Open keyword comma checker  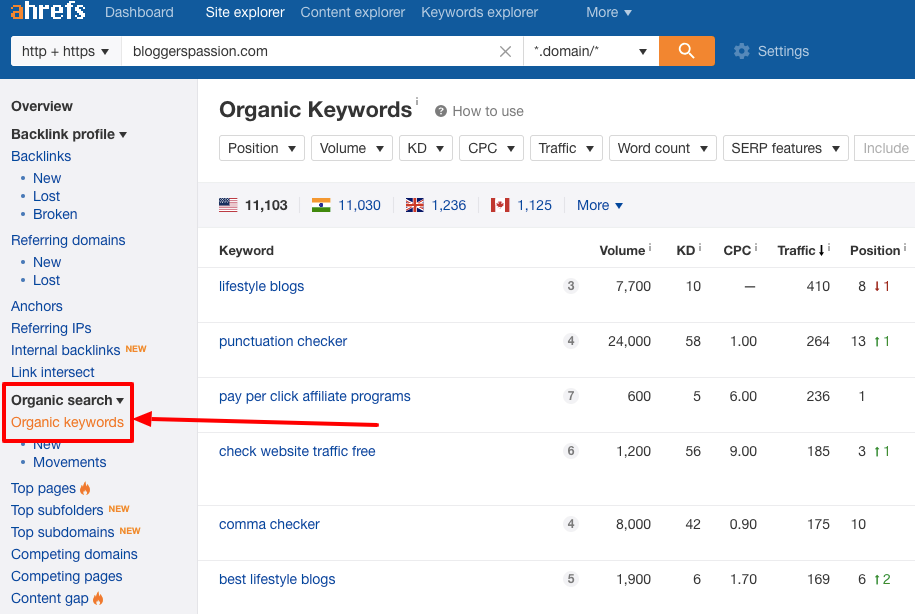[269, 524]
